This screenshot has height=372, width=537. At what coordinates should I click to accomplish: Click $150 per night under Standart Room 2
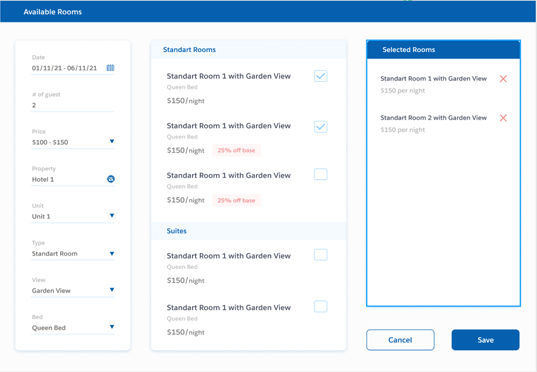[403, 130]
